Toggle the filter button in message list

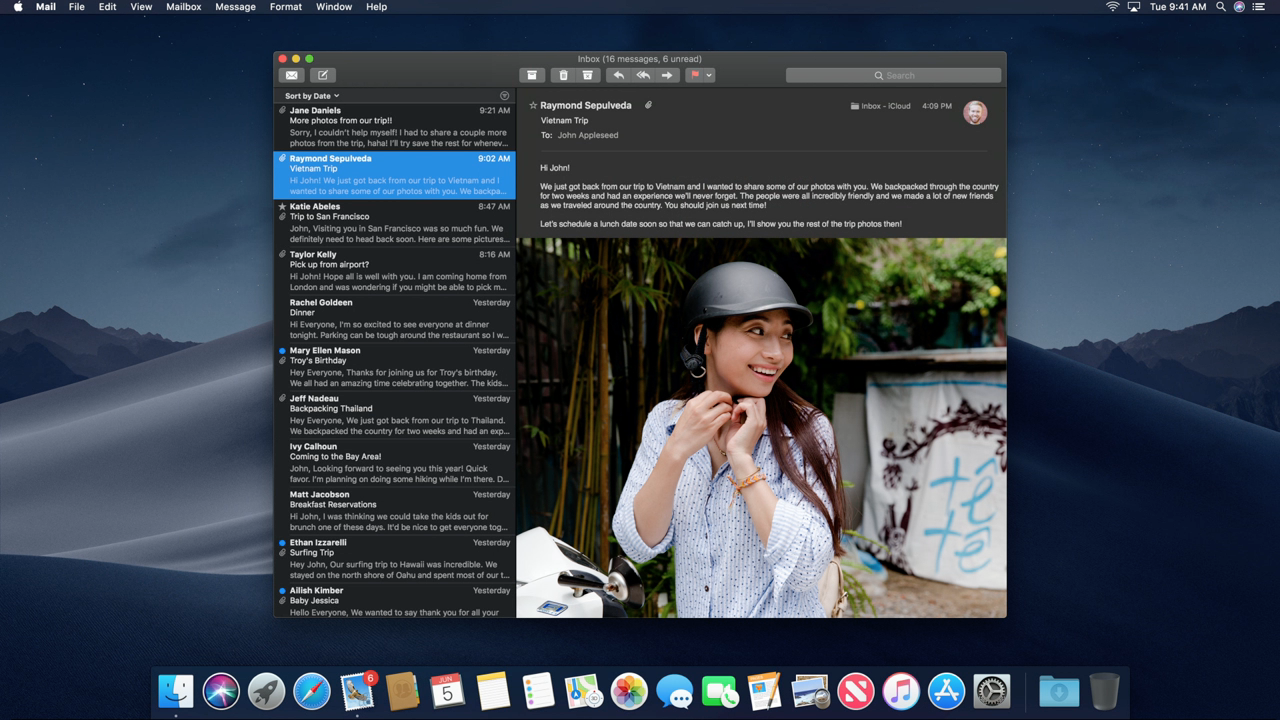pos(504,96)
